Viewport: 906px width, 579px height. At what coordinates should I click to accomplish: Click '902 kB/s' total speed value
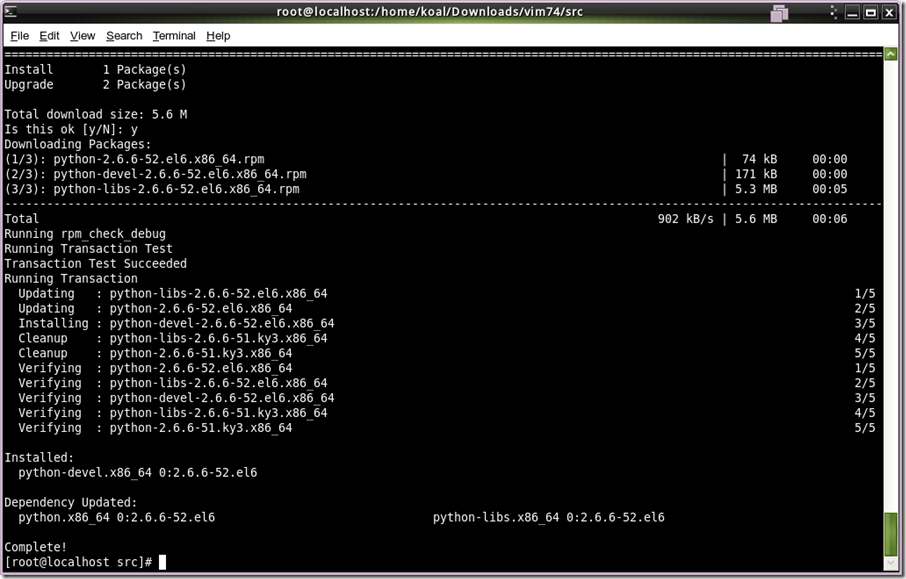[x=685, y=219]
